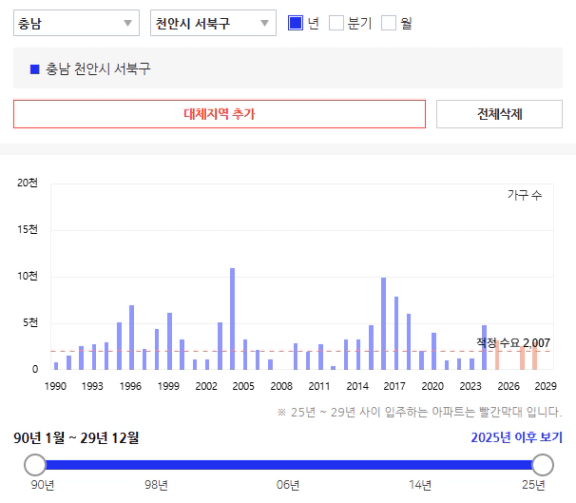576x503 pixels.
Task: Enable the 분기 quarterly checkbox
Action: click(x=336, y=23)
